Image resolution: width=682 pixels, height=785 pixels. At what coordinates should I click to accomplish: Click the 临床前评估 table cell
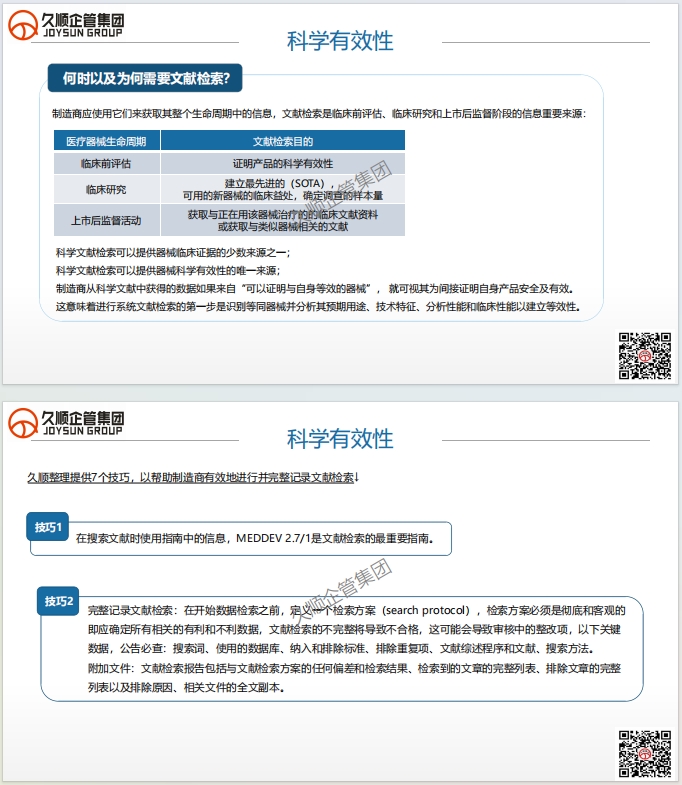coord(107,163)
